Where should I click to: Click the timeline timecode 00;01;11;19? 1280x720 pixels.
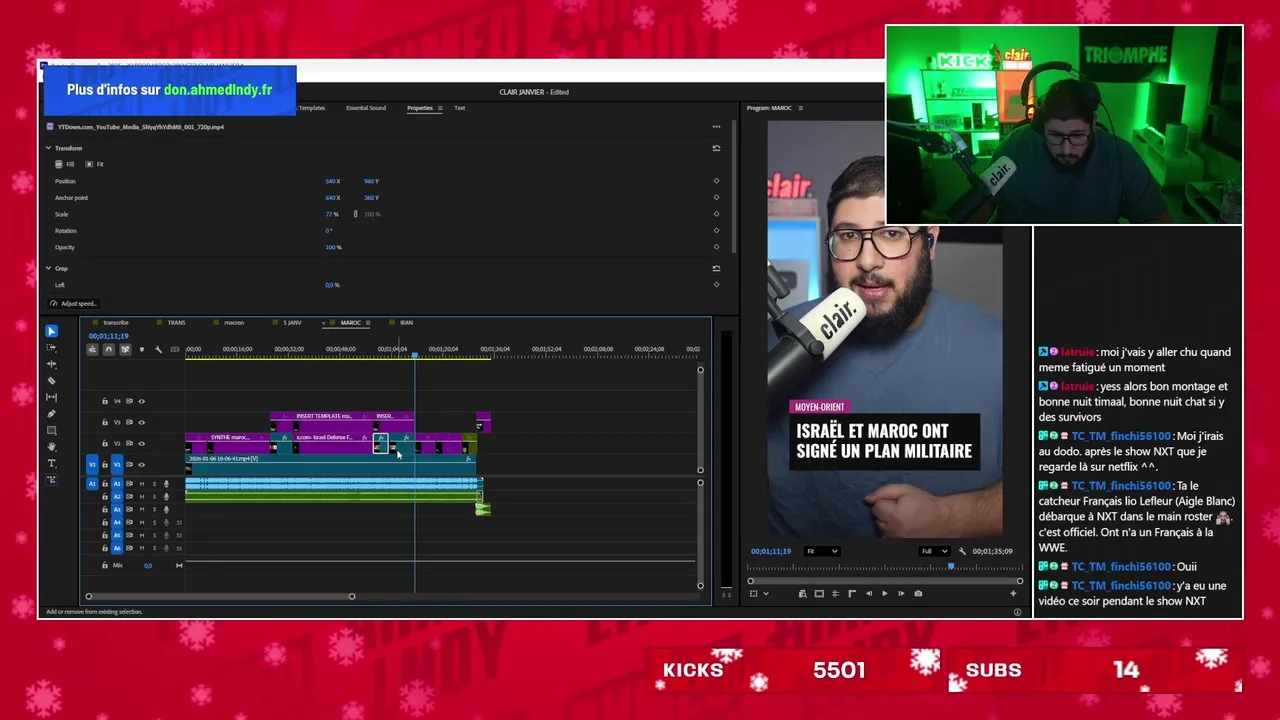click(x=108, y=336)
